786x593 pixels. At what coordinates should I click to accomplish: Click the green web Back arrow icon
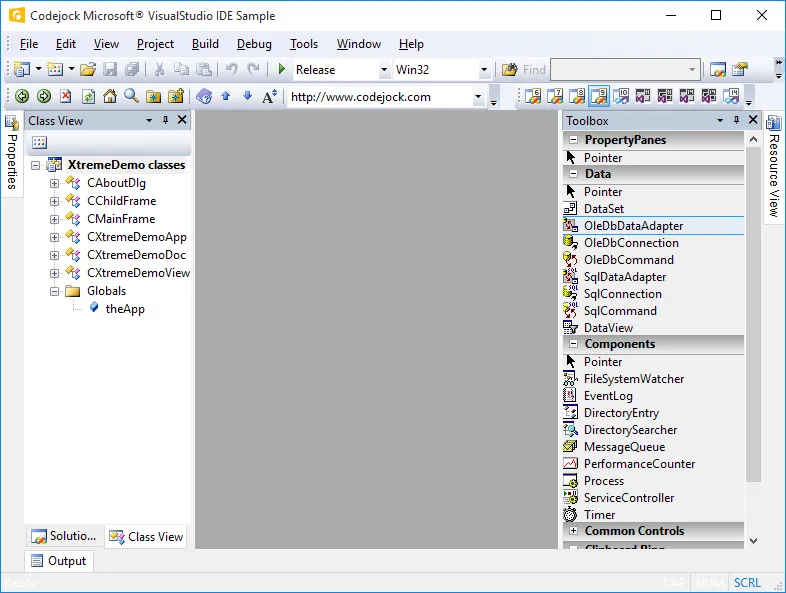pyautogui.click(x=22, y=96)
